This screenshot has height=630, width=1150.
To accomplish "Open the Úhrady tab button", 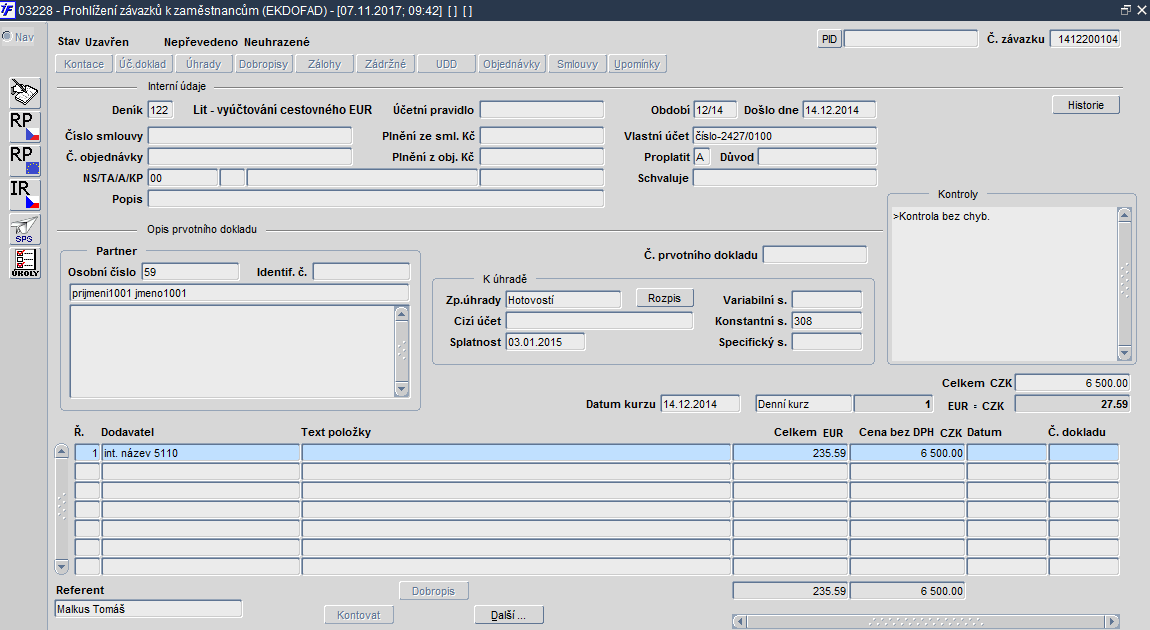I will tap(203, 64).
